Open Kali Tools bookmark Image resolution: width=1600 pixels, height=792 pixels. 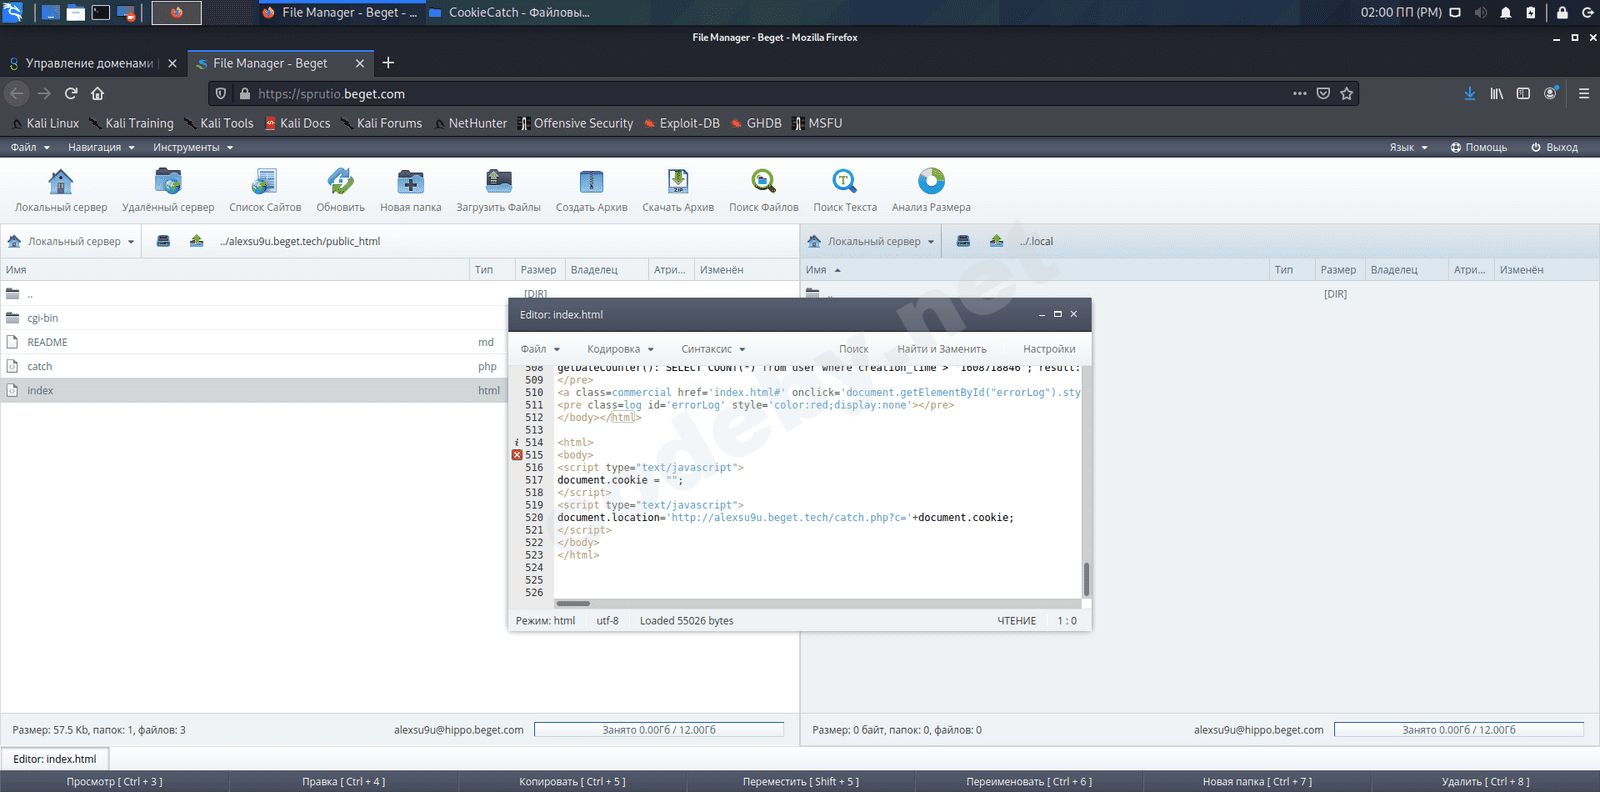(219, 123)
